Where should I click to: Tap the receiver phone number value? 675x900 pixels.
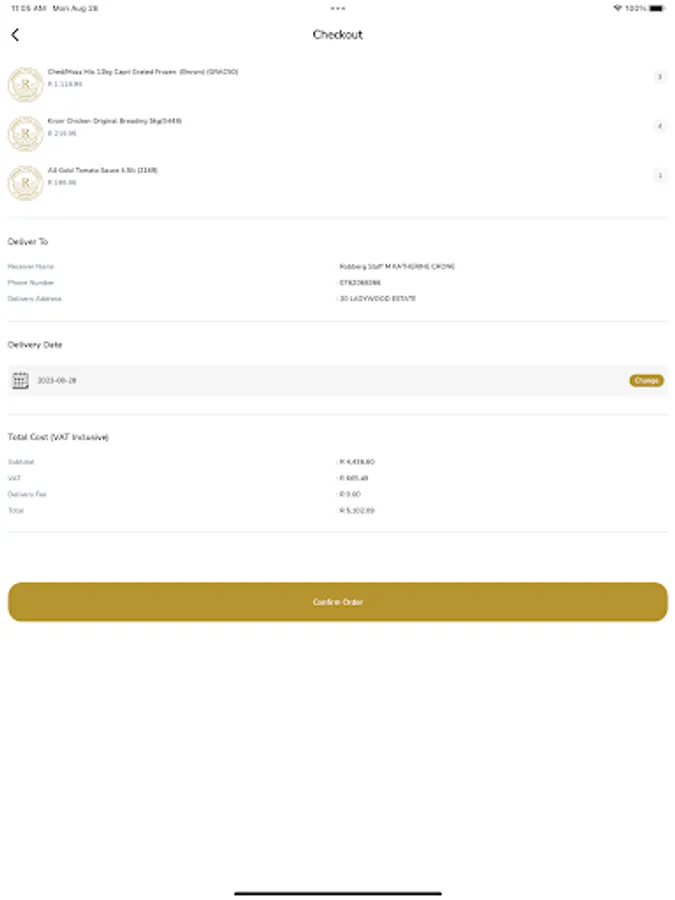(x=360, y=283)
